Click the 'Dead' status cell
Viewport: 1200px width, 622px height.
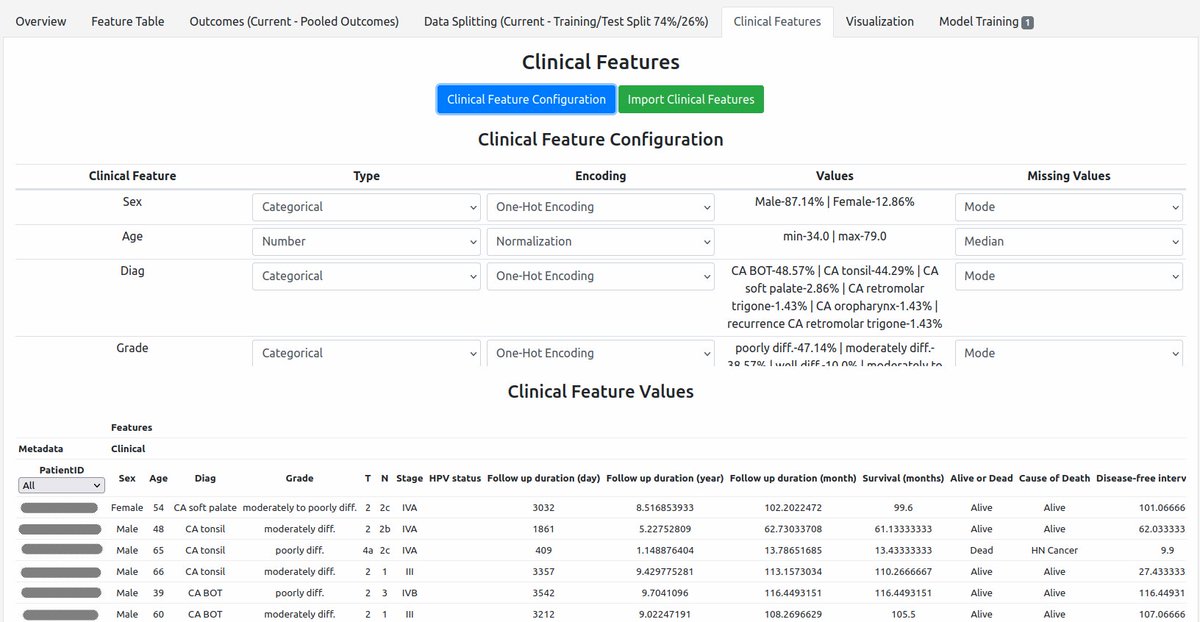(982, 550)
